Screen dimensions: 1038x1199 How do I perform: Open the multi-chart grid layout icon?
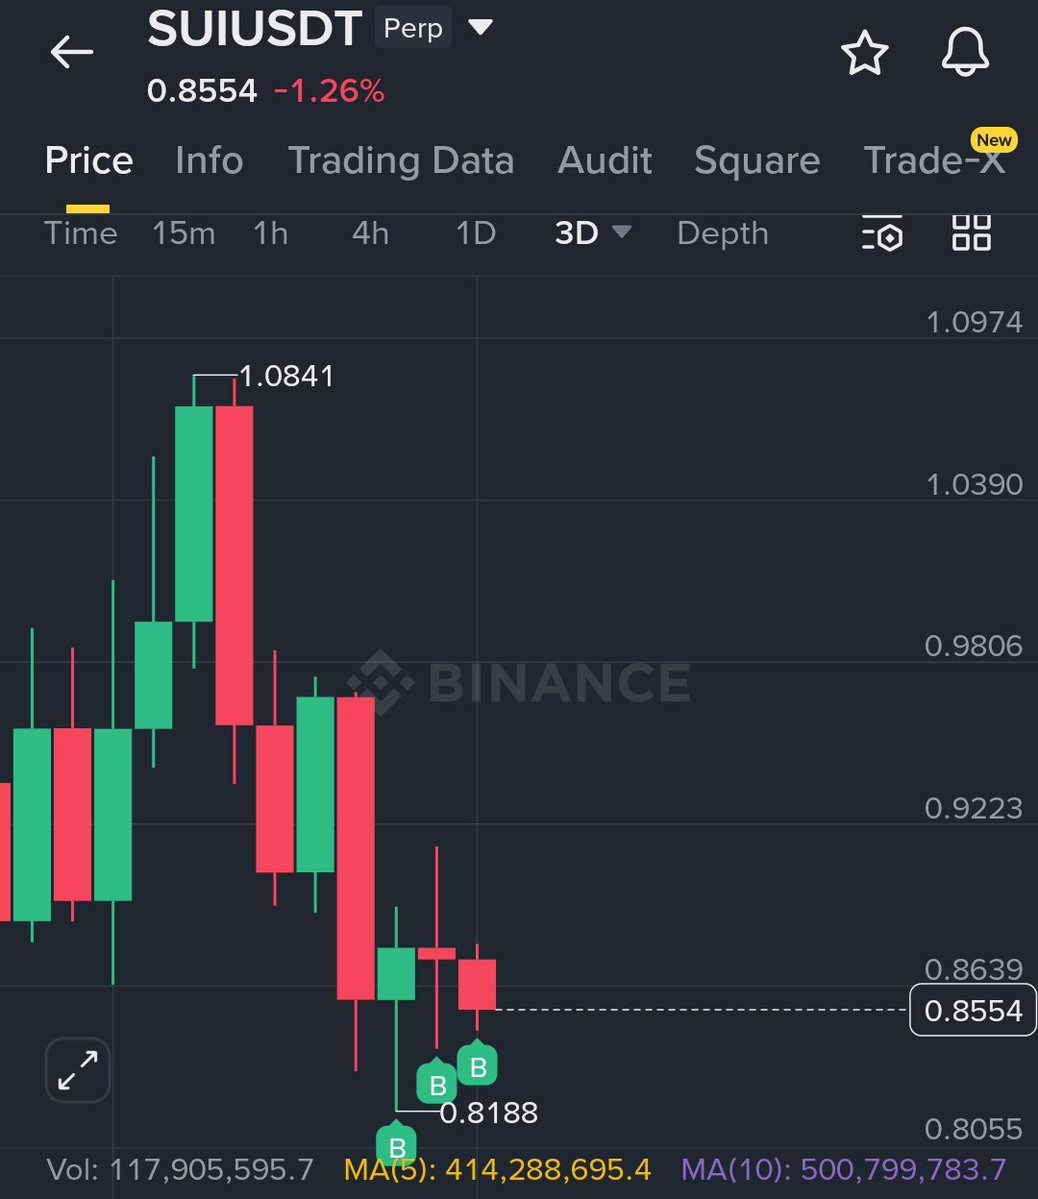point(971,233)
